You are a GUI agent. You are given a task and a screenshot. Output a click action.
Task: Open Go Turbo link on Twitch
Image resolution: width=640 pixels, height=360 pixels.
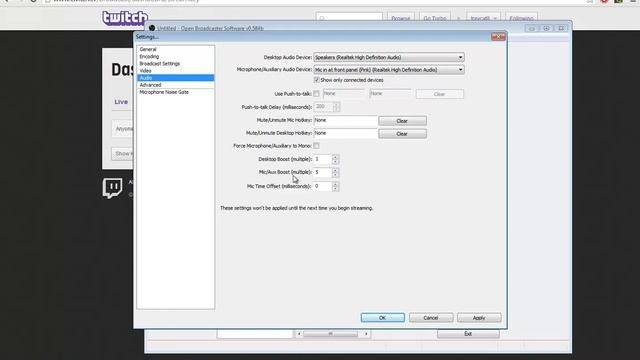coord(435,18)
